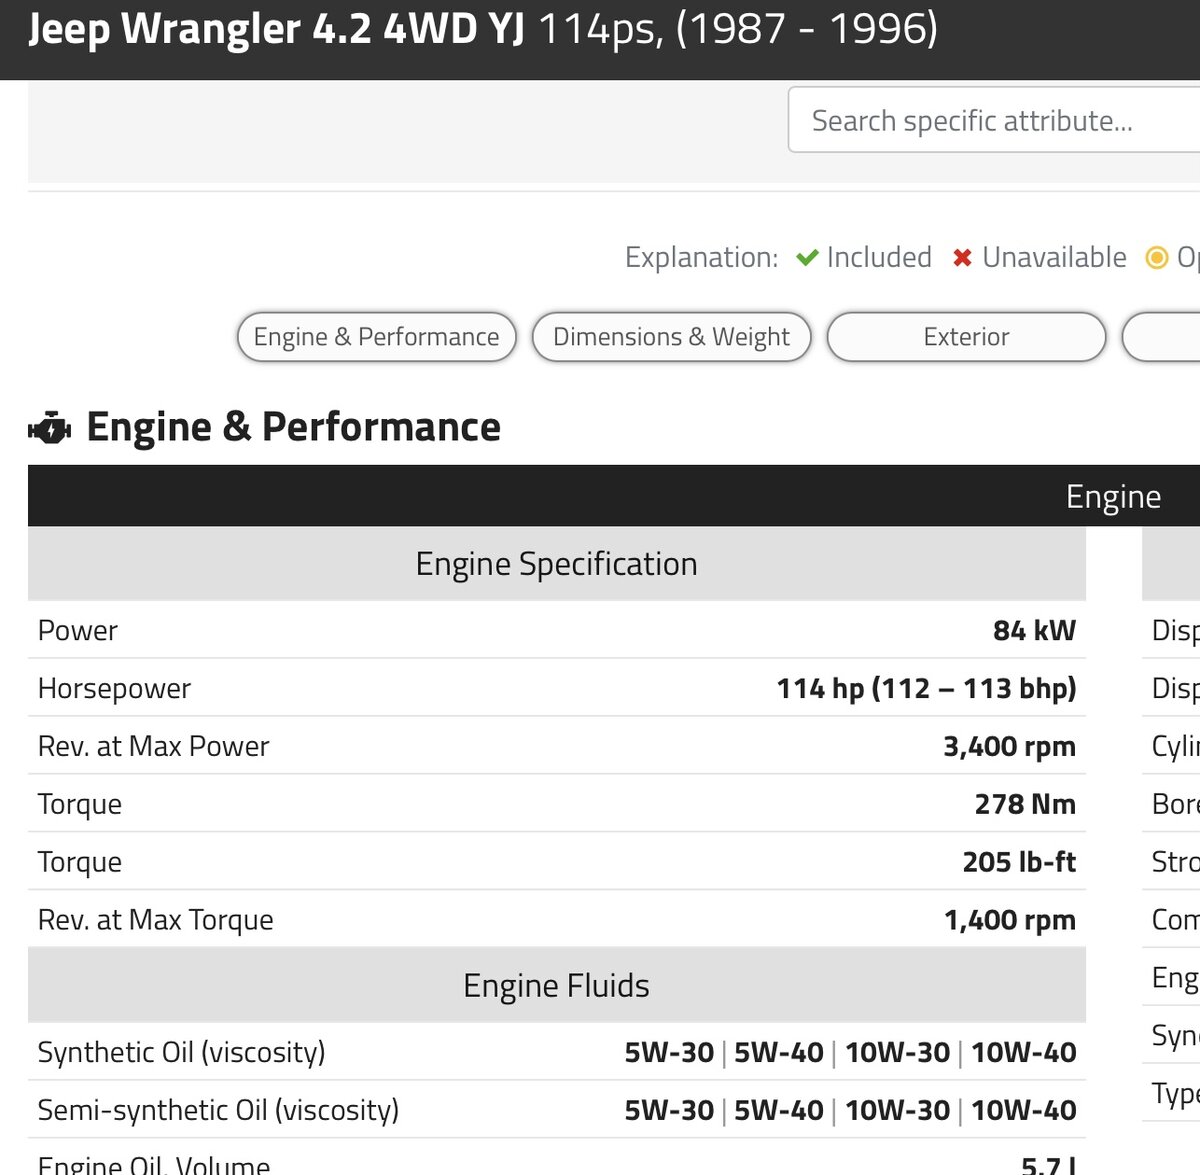The width and height of the screenshot is (1200, 1175).
Task: Click 5W-30 in the Synthetic Oil row
Action: pyautogui.click(x=669, y=1053)
